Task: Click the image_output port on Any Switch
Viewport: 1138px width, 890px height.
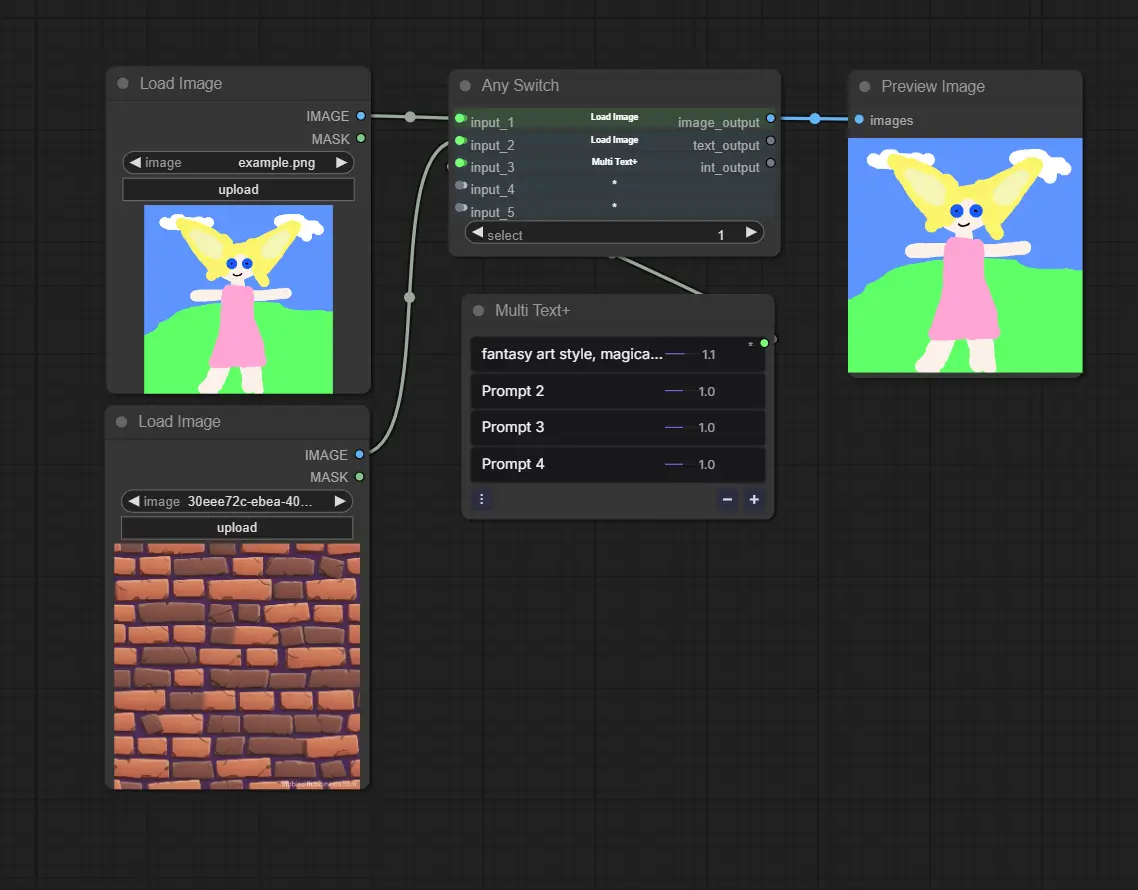Action: 770,119
